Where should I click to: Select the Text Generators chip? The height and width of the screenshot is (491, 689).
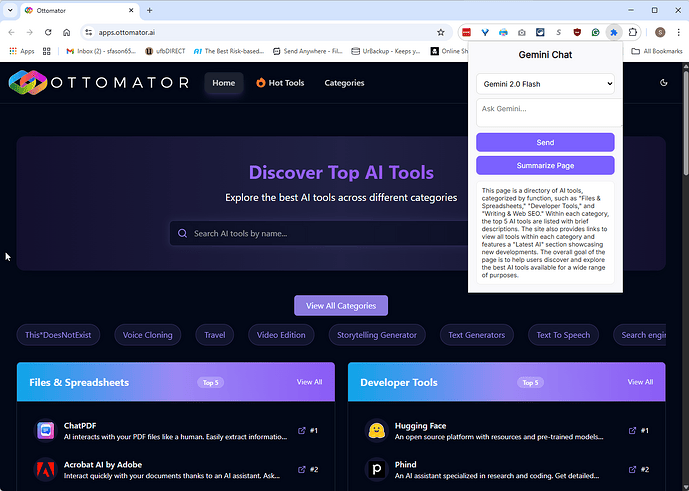click(x=477, y=335)
